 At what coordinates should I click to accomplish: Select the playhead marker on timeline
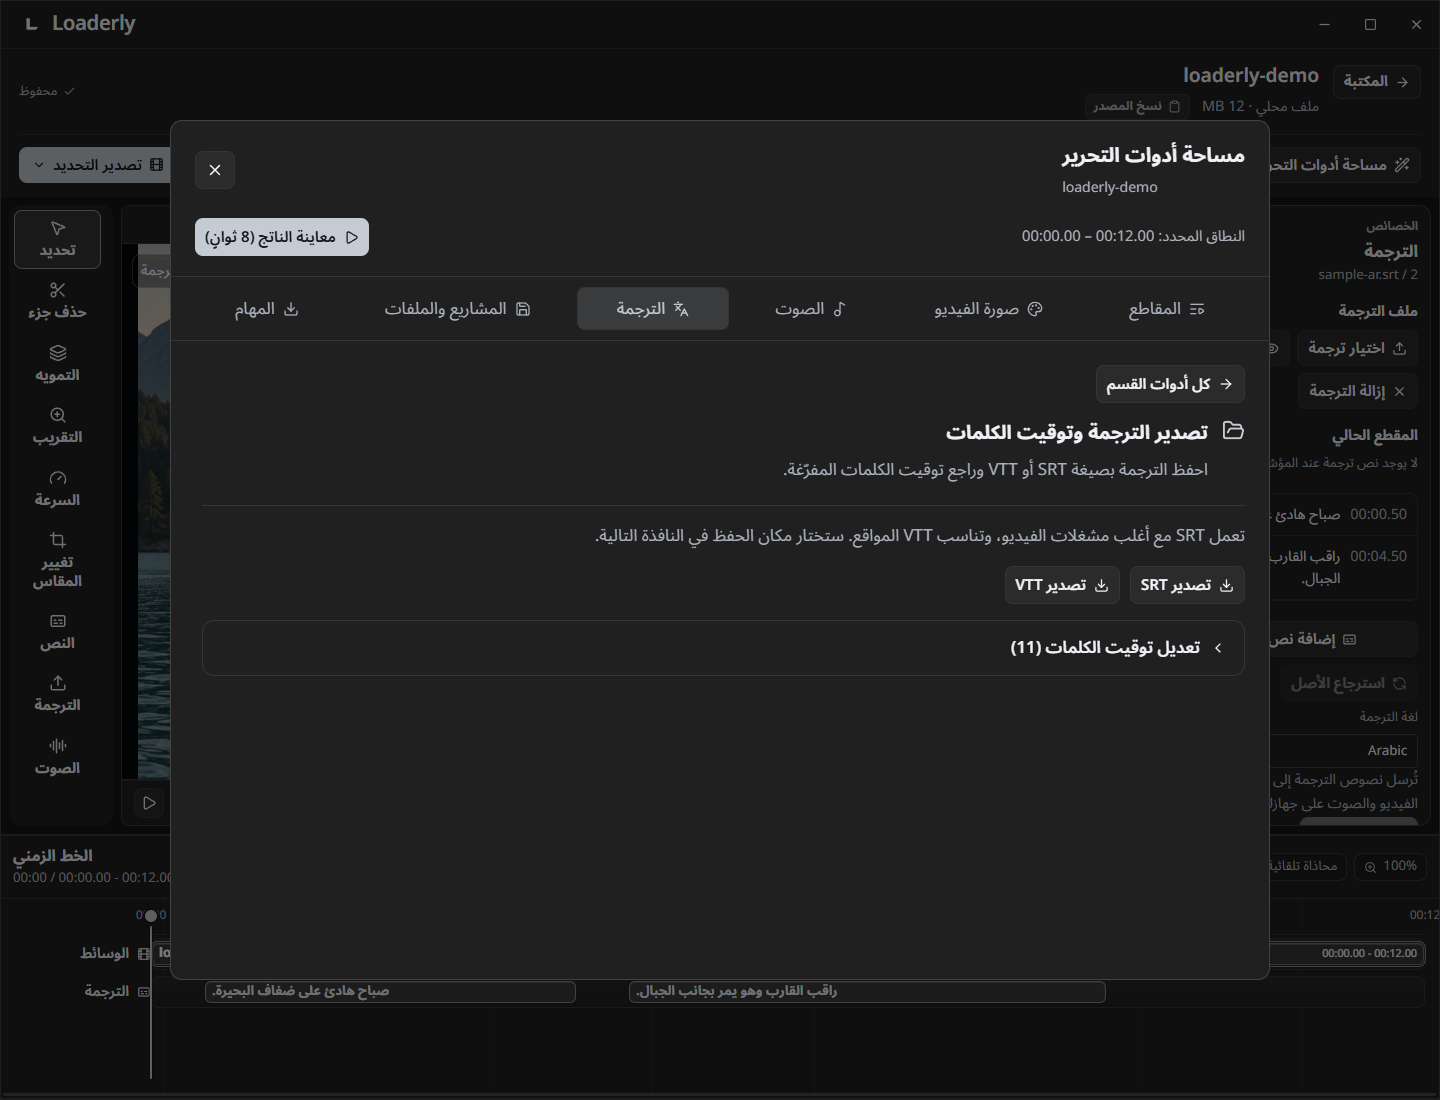tap(151, 915)
